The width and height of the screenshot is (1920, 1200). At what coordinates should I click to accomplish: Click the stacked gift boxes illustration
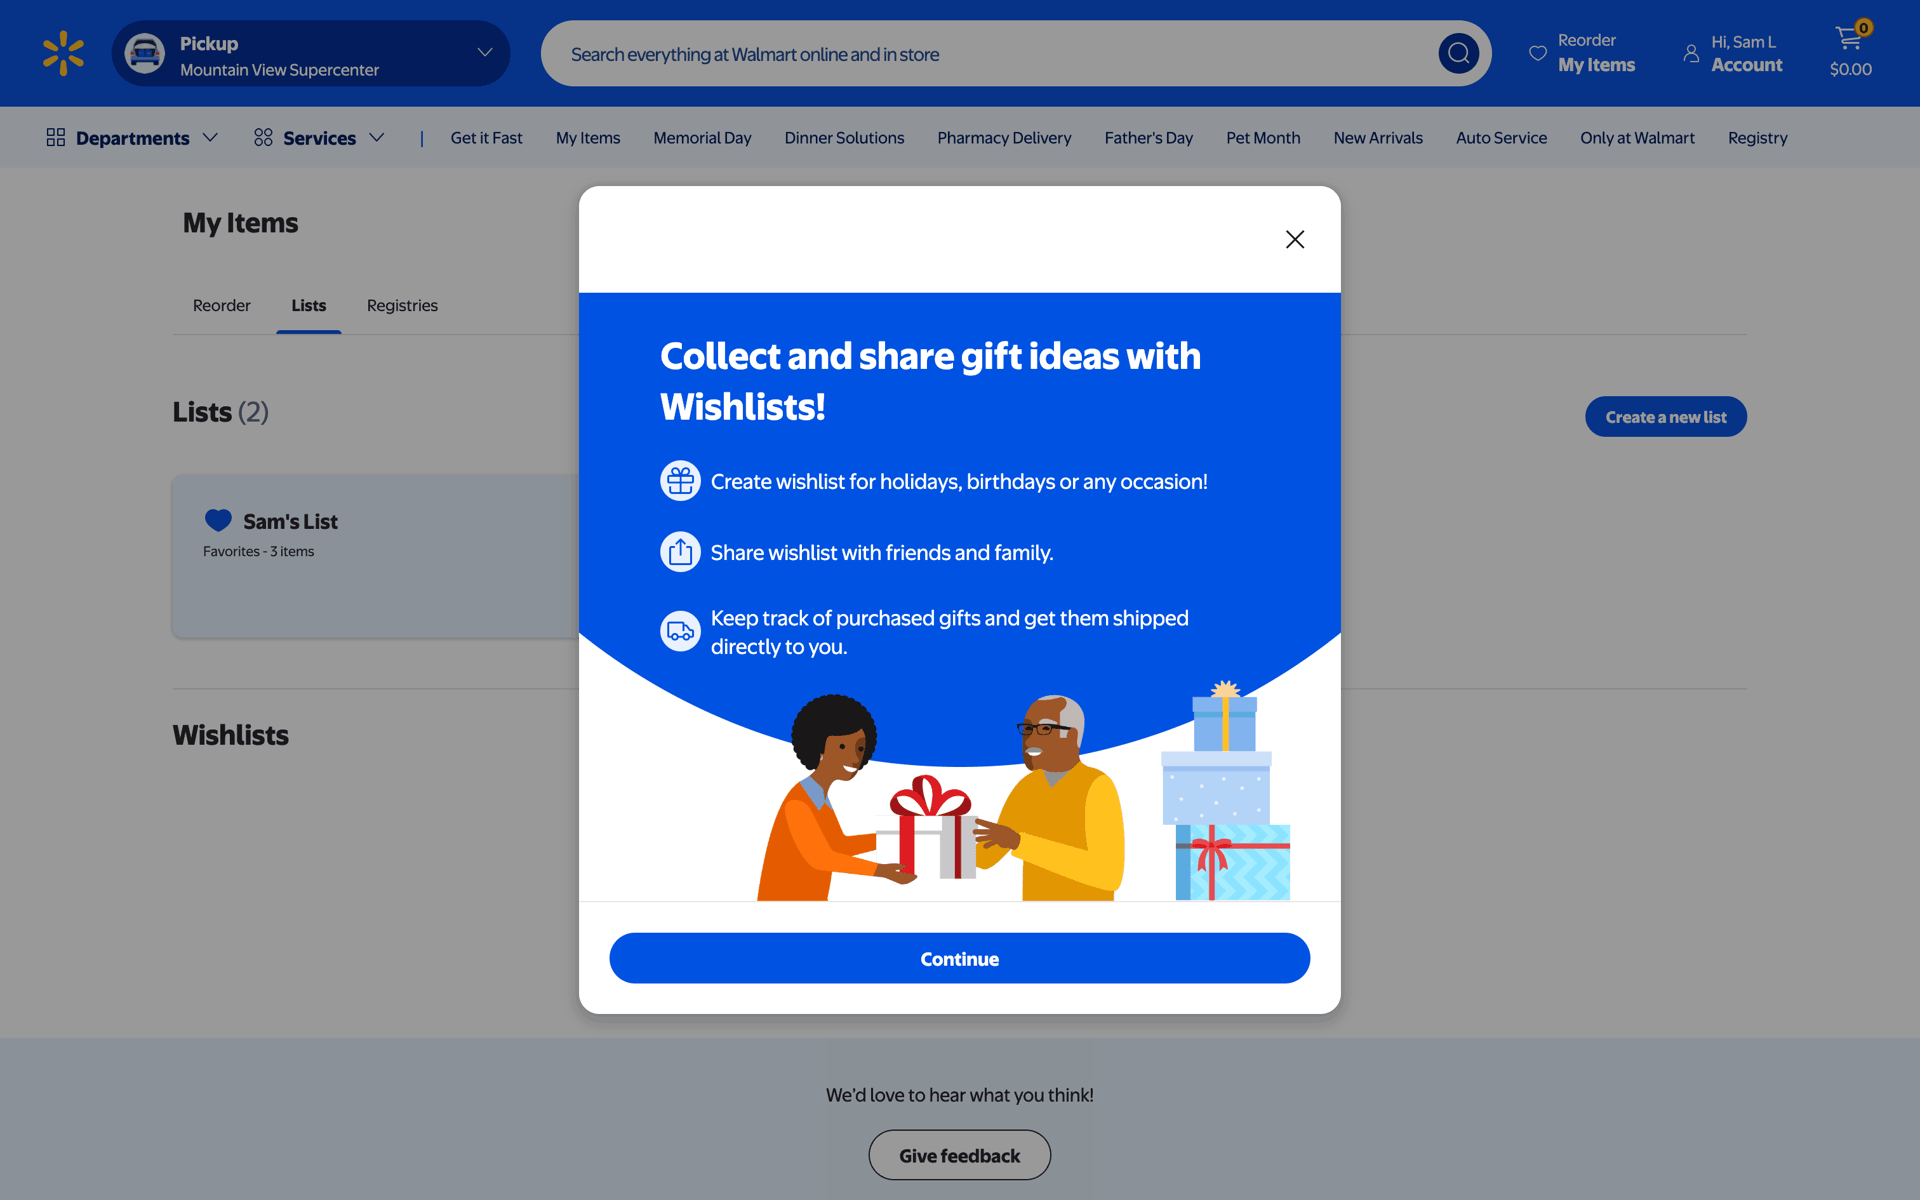(1225, 792)
